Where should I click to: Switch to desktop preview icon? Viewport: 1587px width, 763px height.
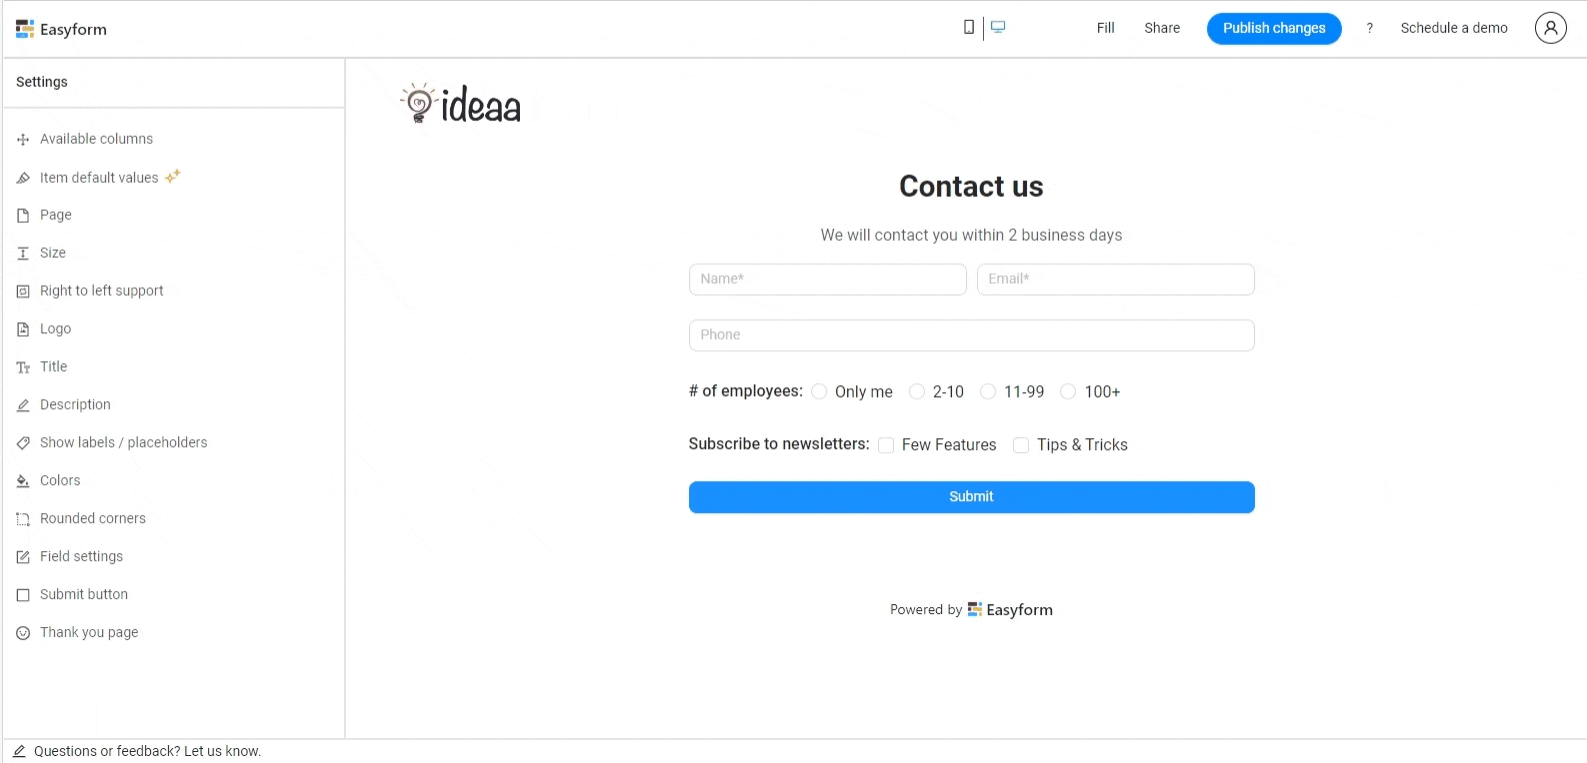(998, 27)
